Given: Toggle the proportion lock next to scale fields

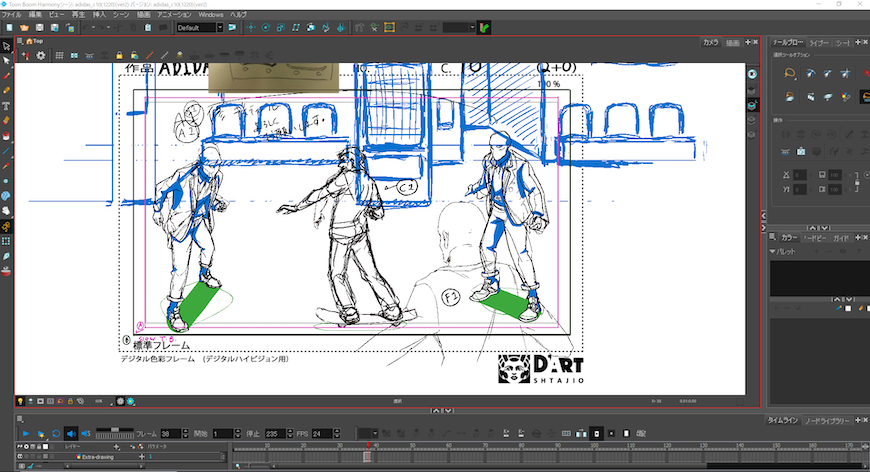Looking at the screenshot, I should click(x=857, y=182).
